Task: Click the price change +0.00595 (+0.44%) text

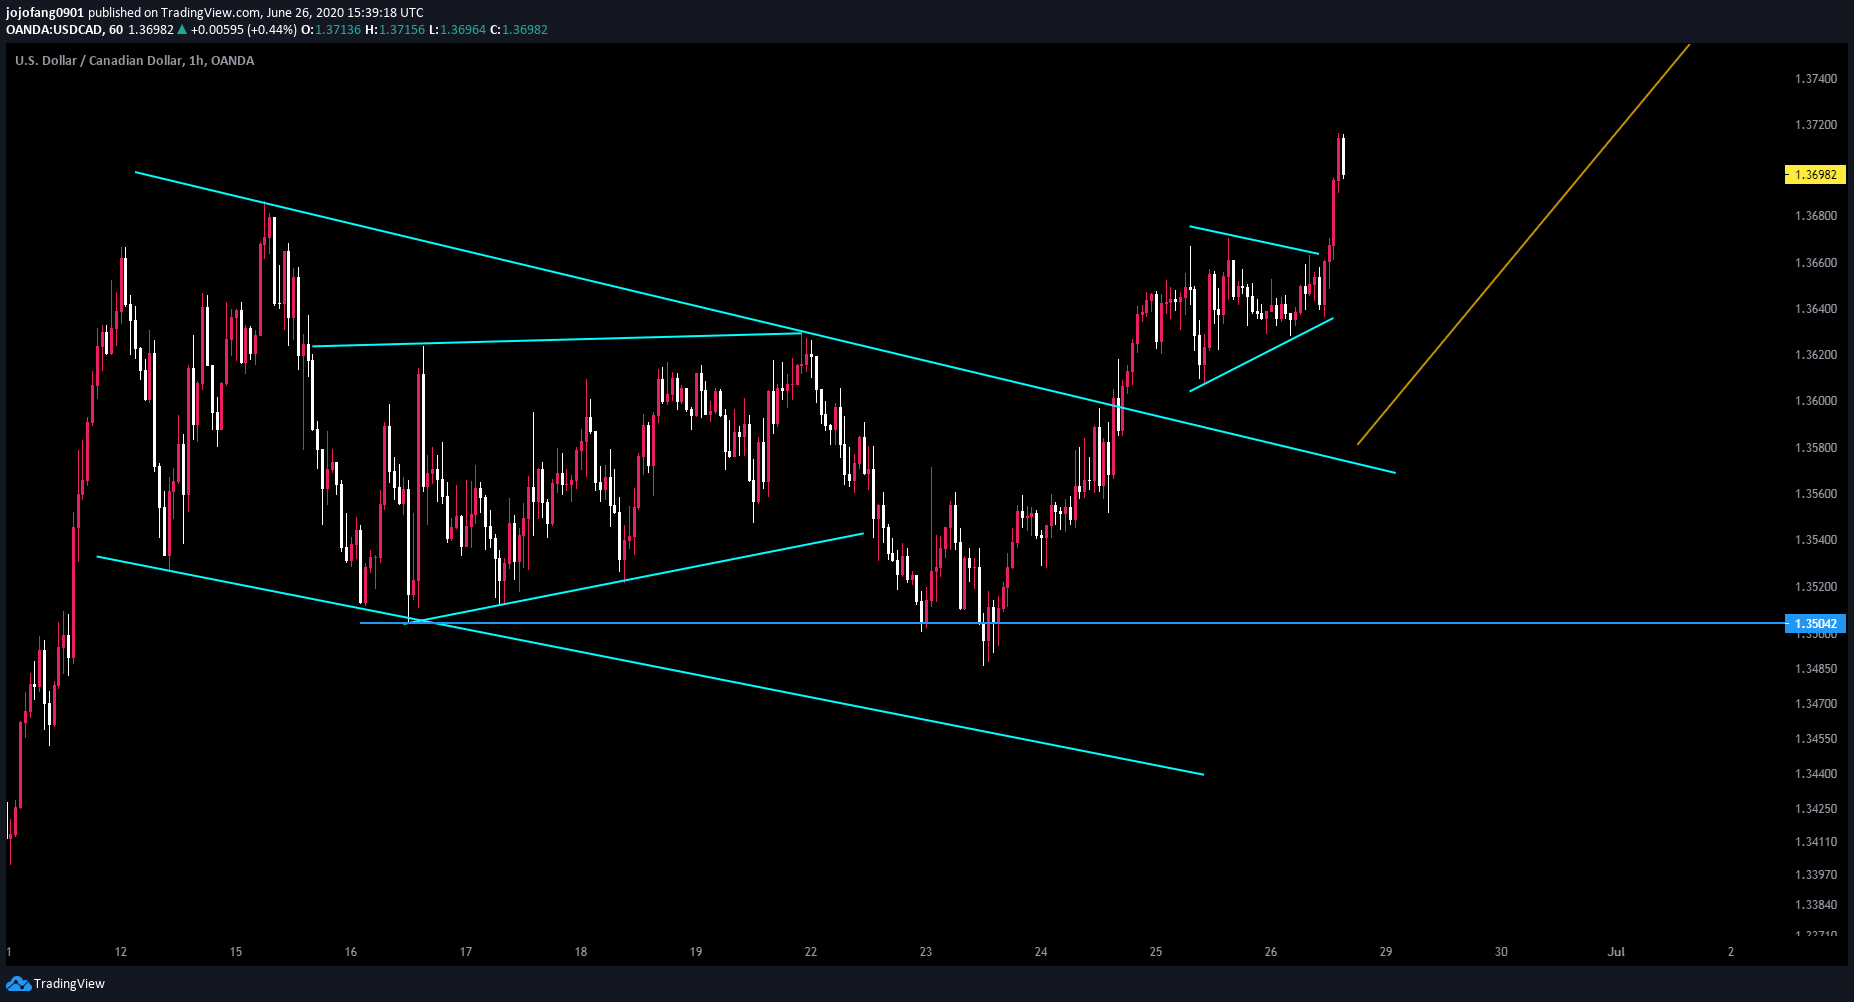Action: (243, 30)
